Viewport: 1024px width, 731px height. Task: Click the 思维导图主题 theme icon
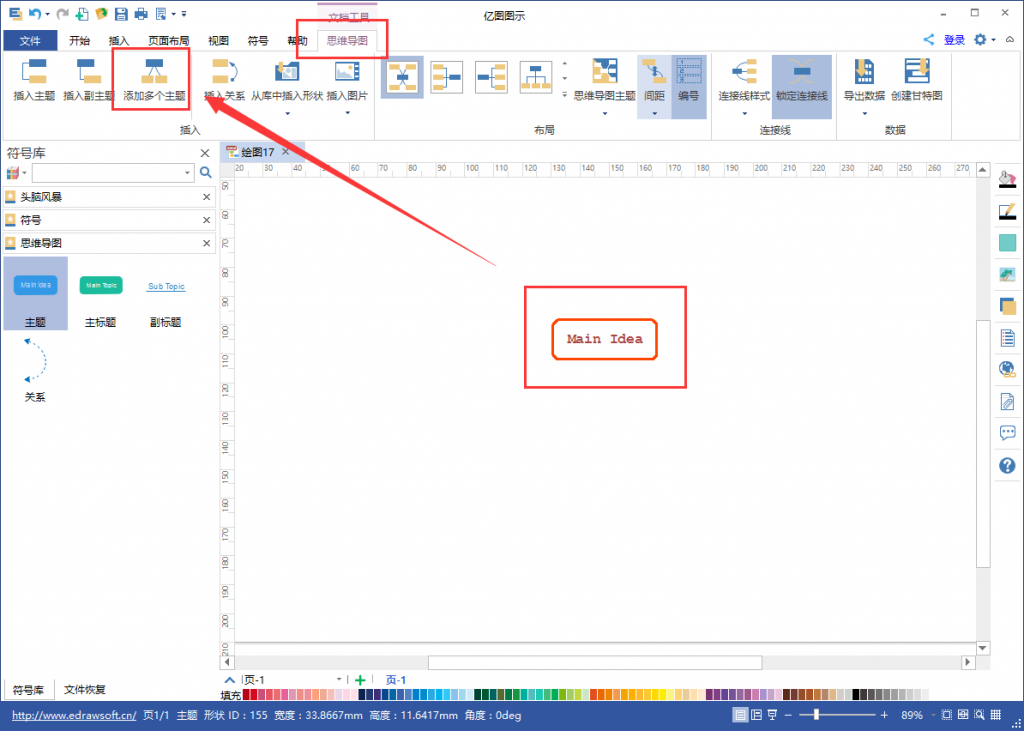[605, 71]
